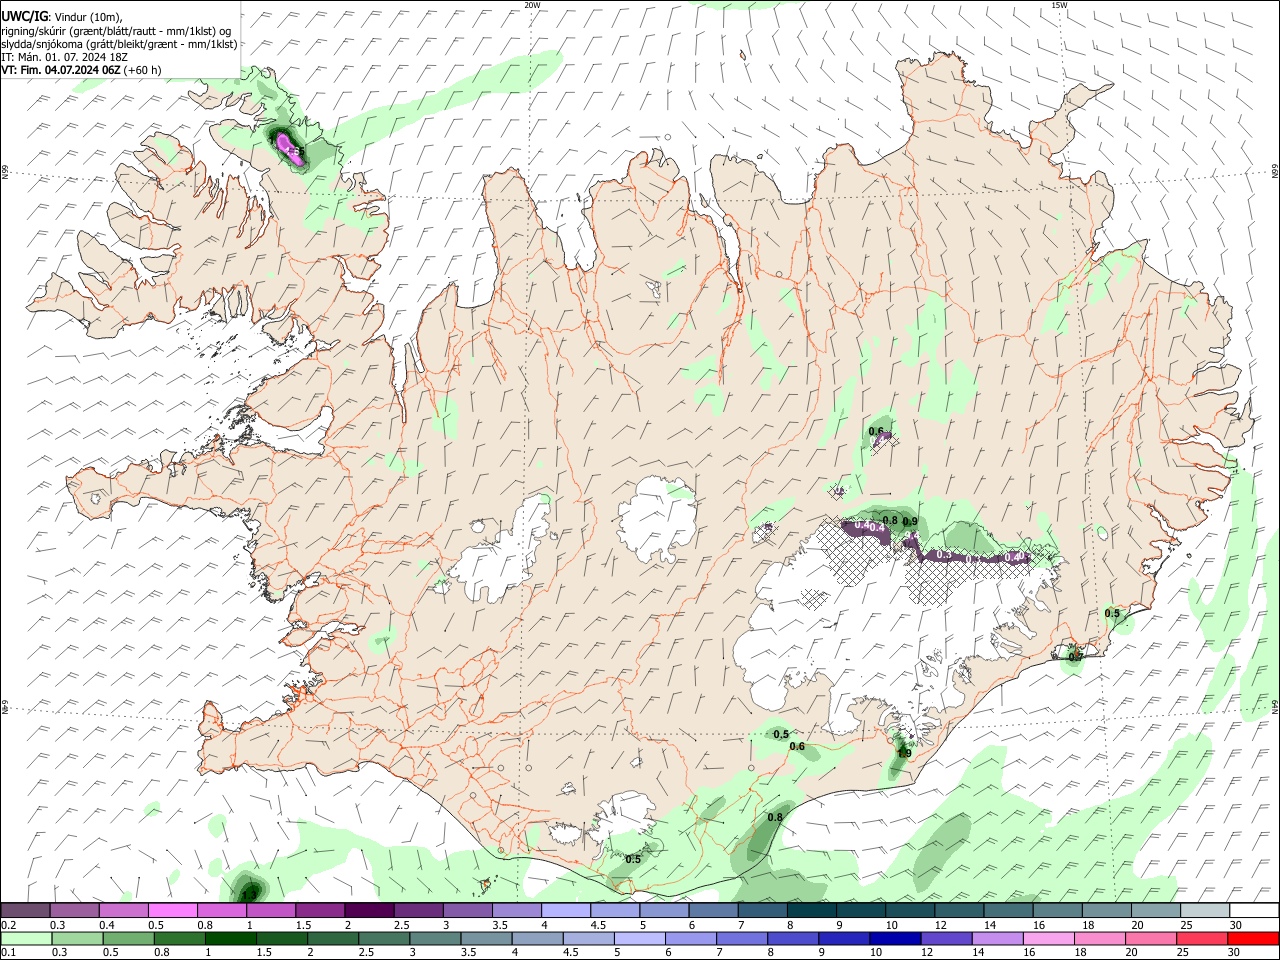Click the dark purple 2 swatch in the upper row
1280x960 pixels.
coord(369,911)
